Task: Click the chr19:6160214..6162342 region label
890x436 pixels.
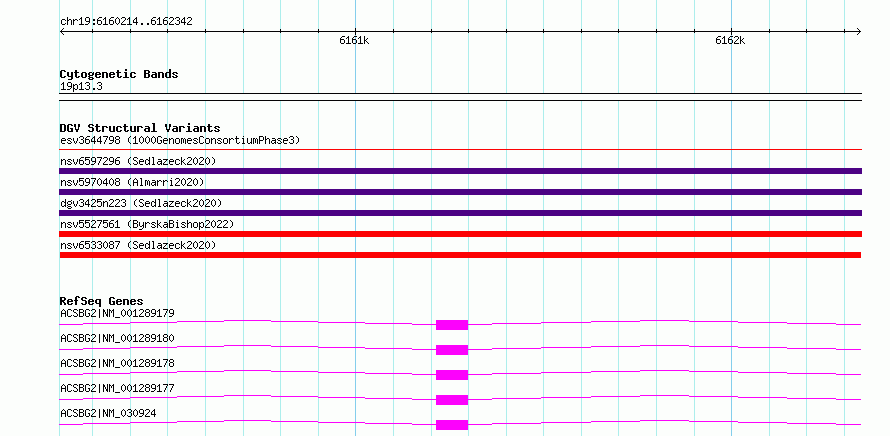Action: point(126,22)
